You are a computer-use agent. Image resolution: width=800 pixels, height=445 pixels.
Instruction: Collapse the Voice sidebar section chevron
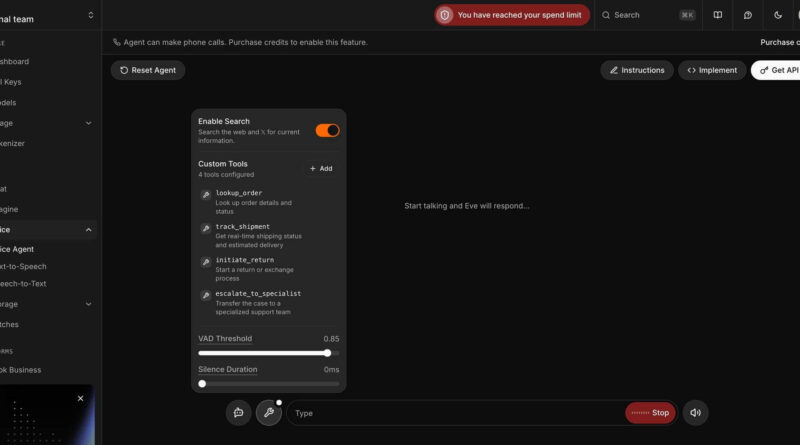click(88, 230)
